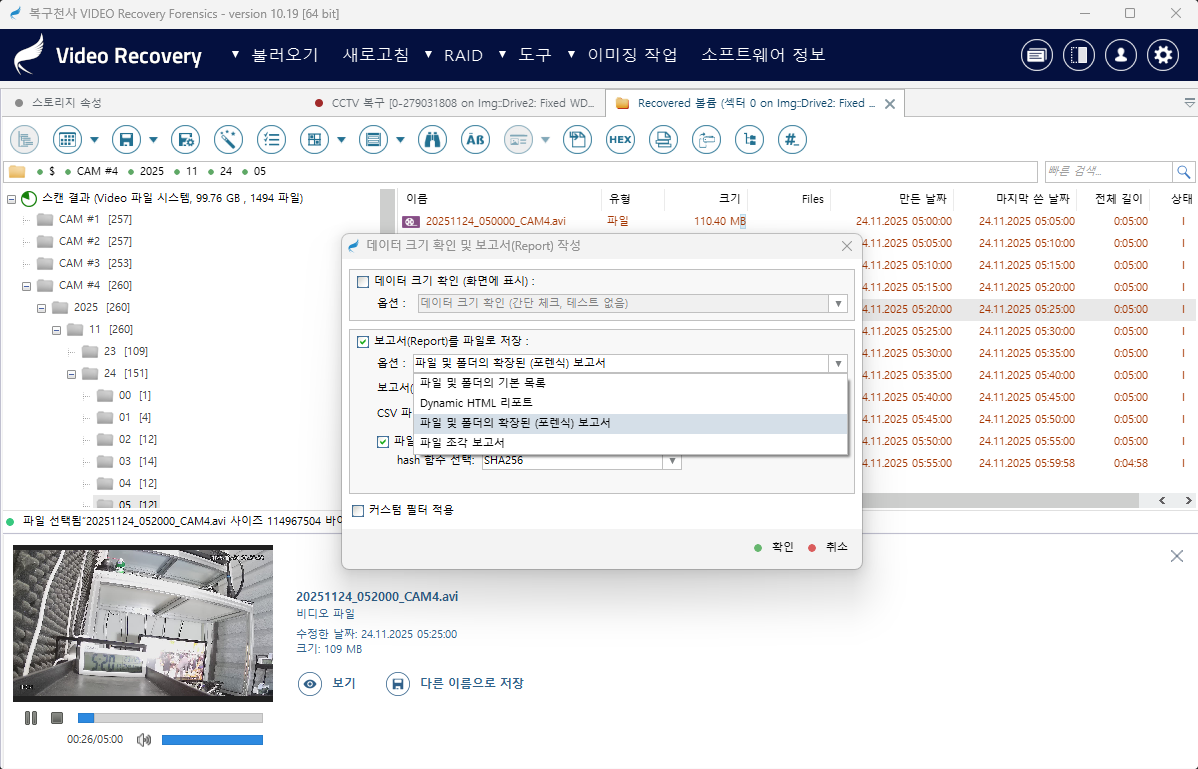Click the grid table view toolbar icon

click(67, 140)
